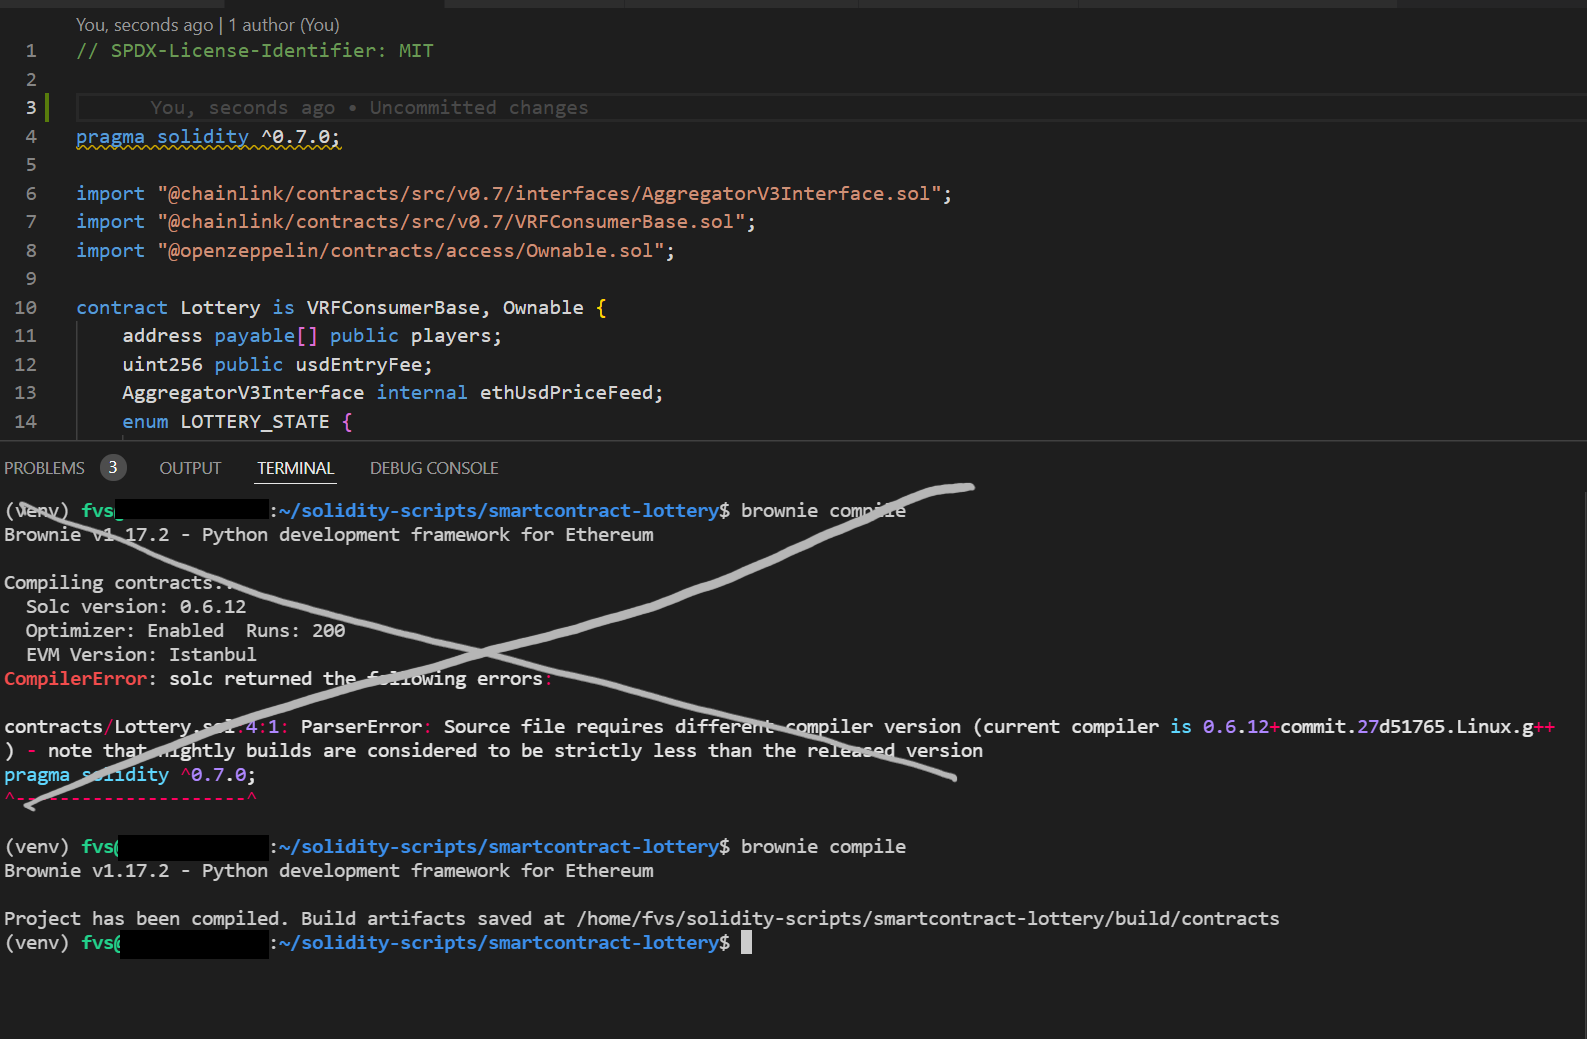Switch to the OUTPUT tab
The width and height of the screenshot is (1587, 1039).
coord(190,468)
